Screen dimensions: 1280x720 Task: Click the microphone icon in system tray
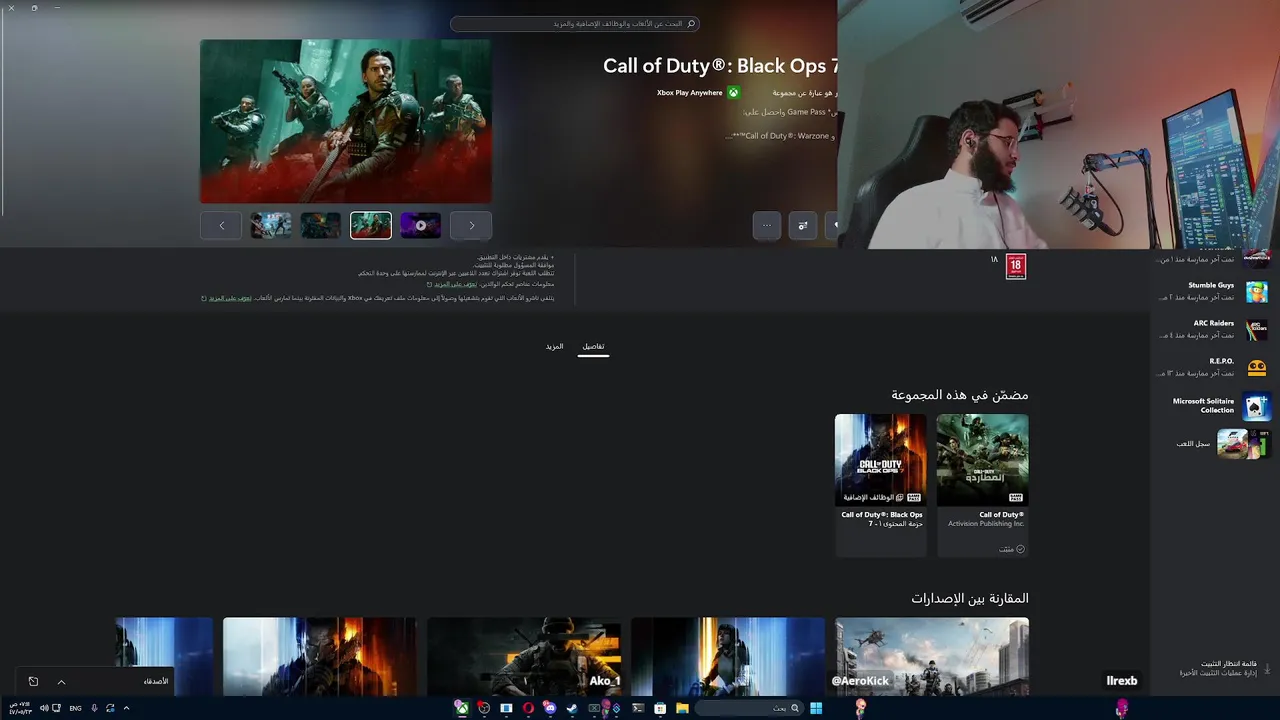click(x=94, y=708)
